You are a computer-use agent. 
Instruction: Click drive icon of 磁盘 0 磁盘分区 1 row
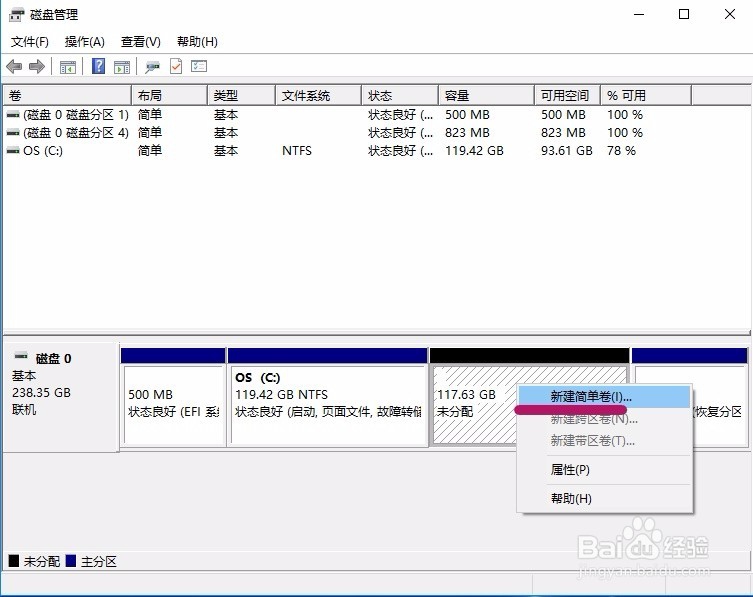coord(13,115)
